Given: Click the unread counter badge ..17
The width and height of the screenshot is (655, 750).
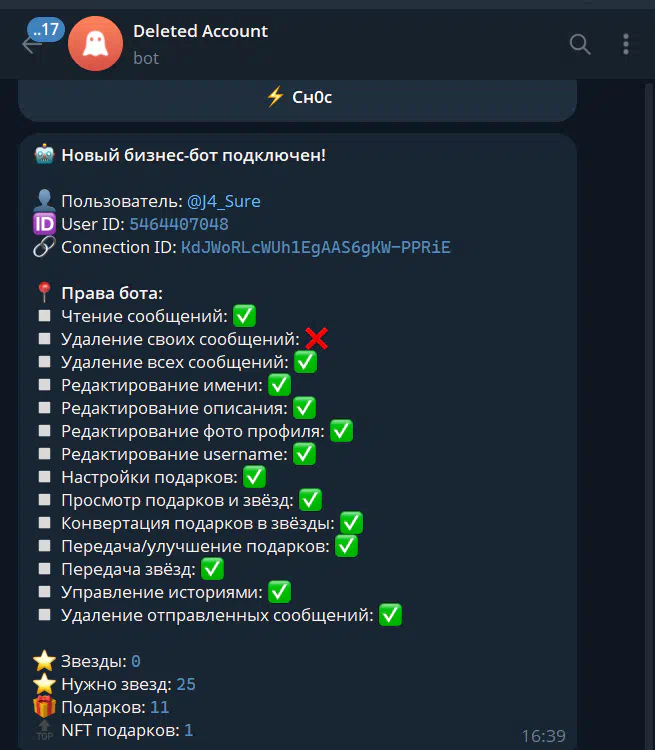Looking at the screenshot, I should tap(46, 30).
